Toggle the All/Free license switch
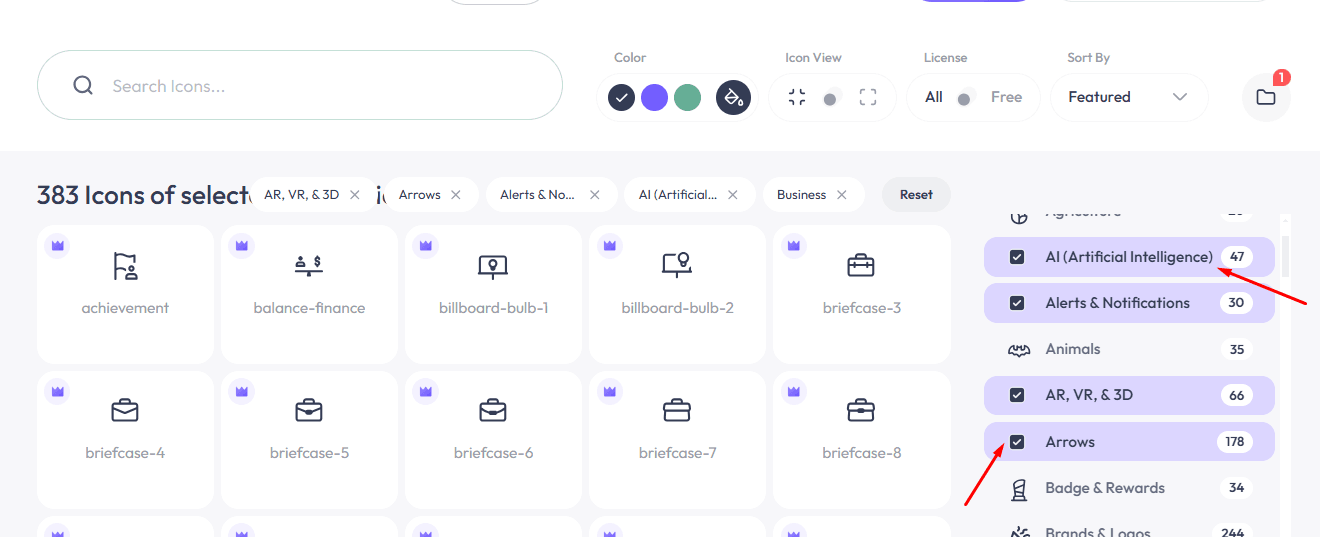 966,98
